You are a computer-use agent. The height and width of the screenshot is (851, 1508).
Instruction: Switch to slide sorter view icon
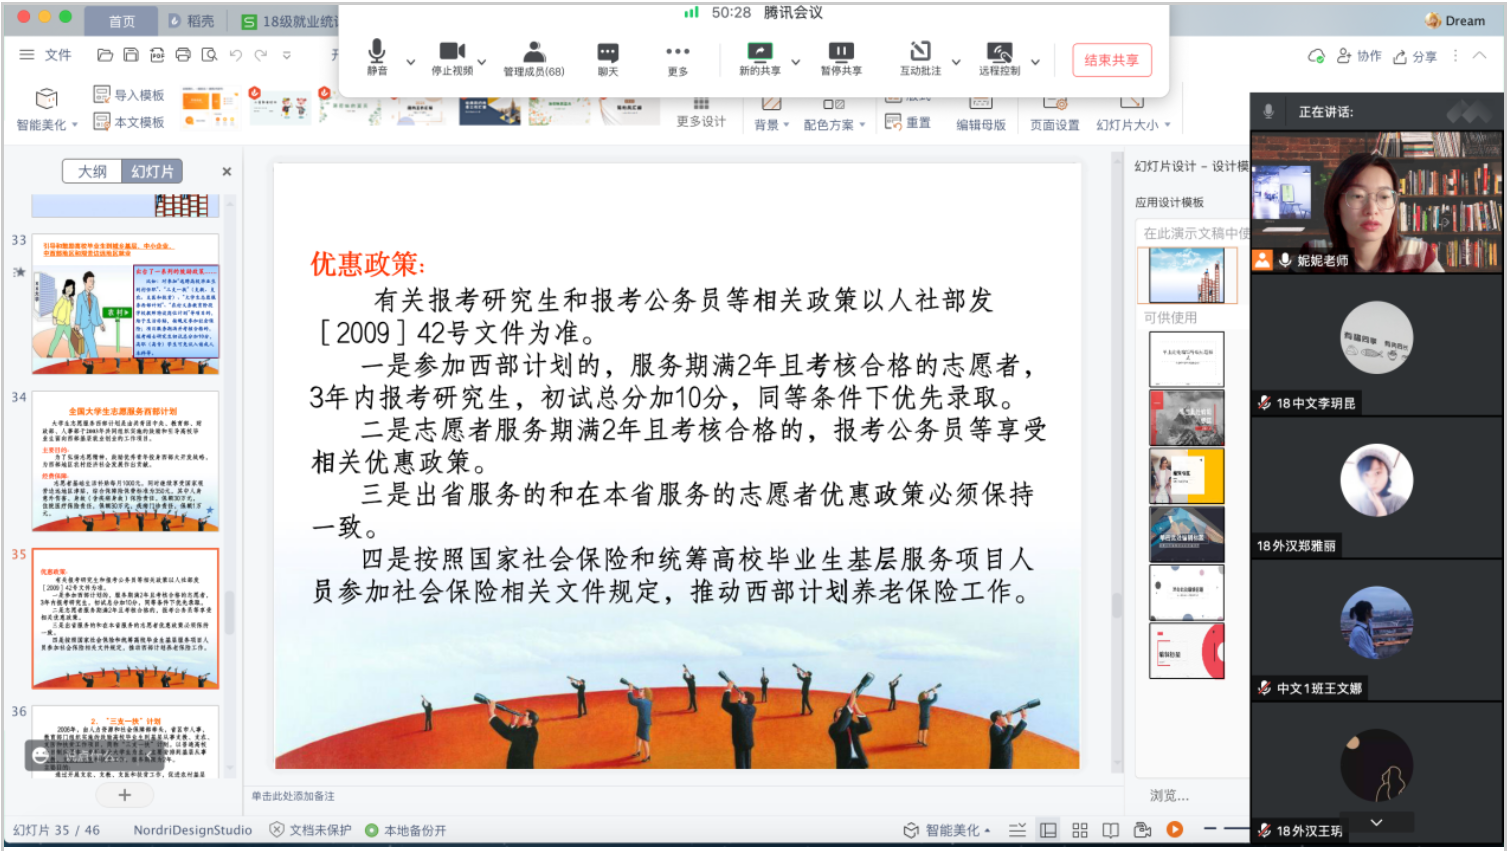pyautogui.click(x=1080, y=830)
